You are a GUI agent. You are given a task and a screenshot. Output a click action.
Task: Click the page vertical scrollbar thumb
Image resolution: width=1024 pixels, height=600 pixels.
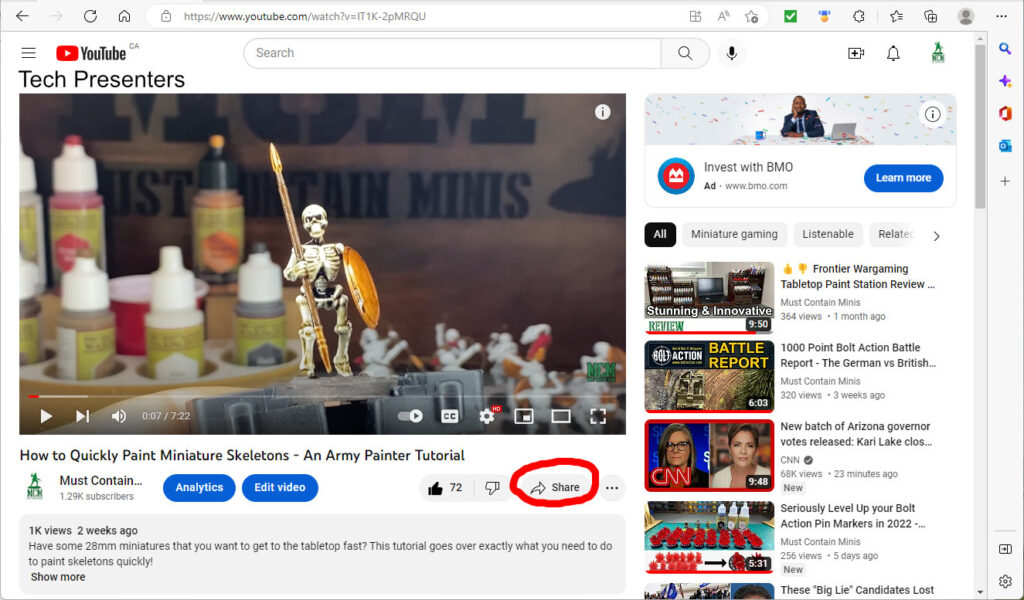coord(980,127)
